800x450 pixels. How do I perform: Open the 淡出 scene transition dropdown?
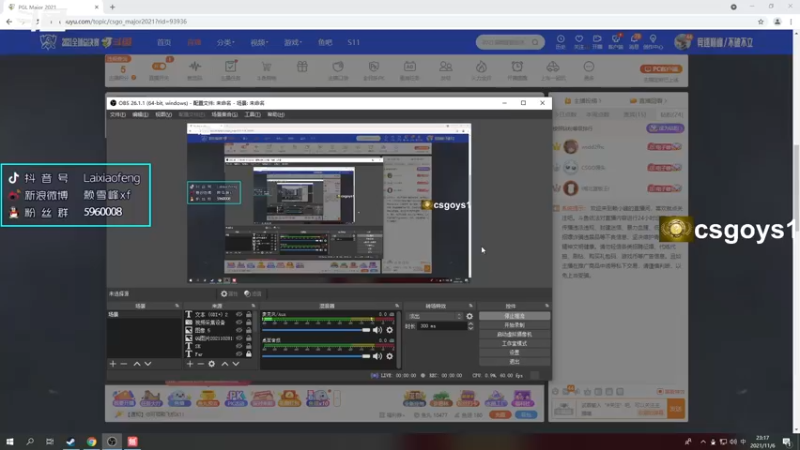tap(434, 316)
